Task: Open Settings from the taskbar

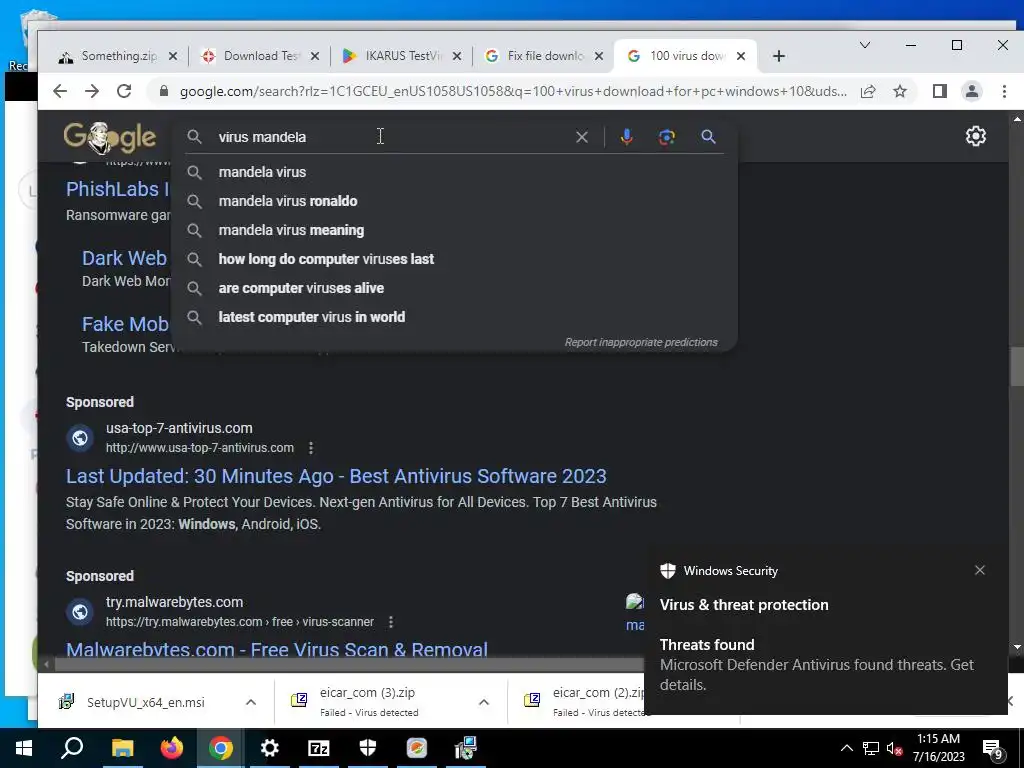Action: tap(270, 748)
